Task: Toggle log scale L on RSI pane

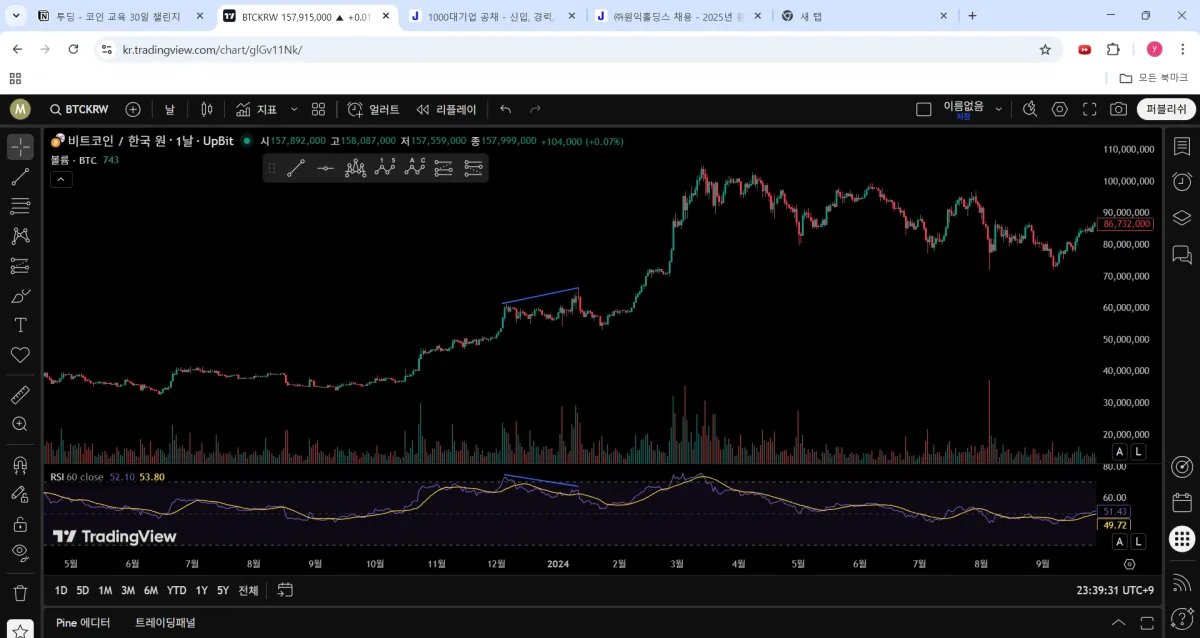Action: pos(1139,541)
